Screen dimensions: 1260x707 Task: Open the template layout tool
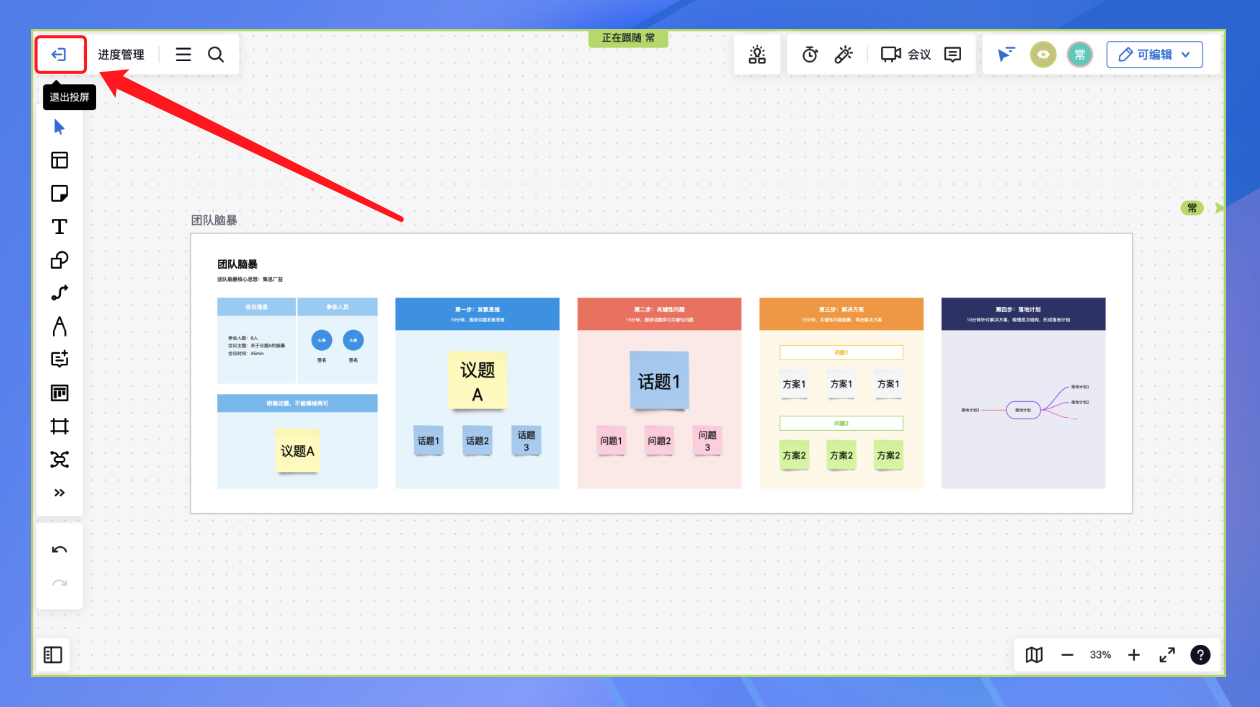(59, 160)
